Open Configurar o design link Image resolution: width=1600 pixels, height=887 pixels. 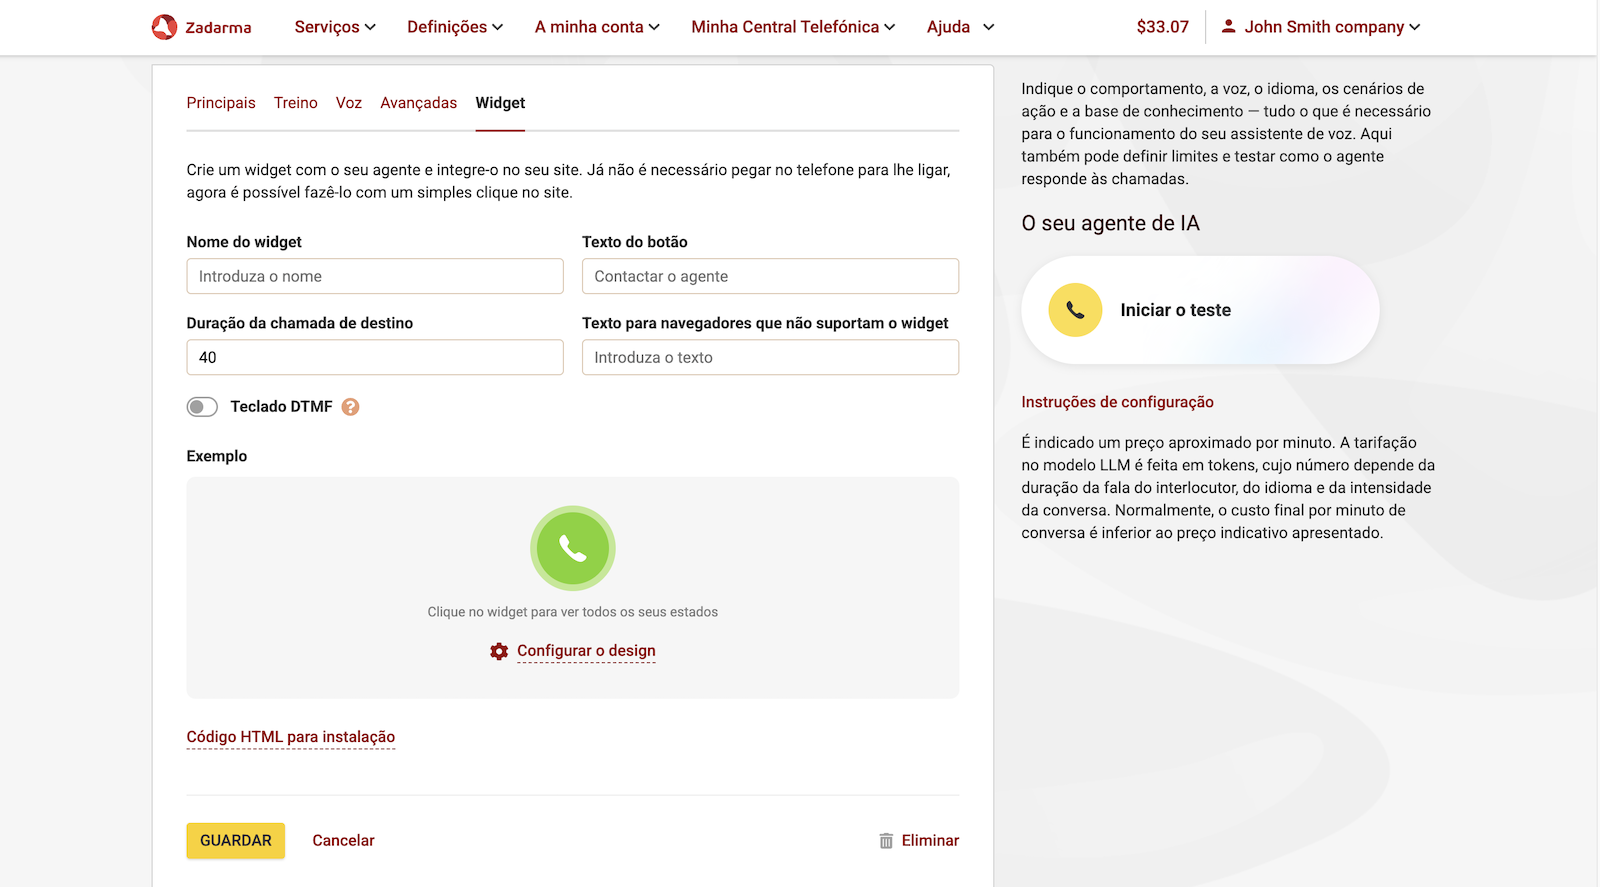[x=586, y=651]
